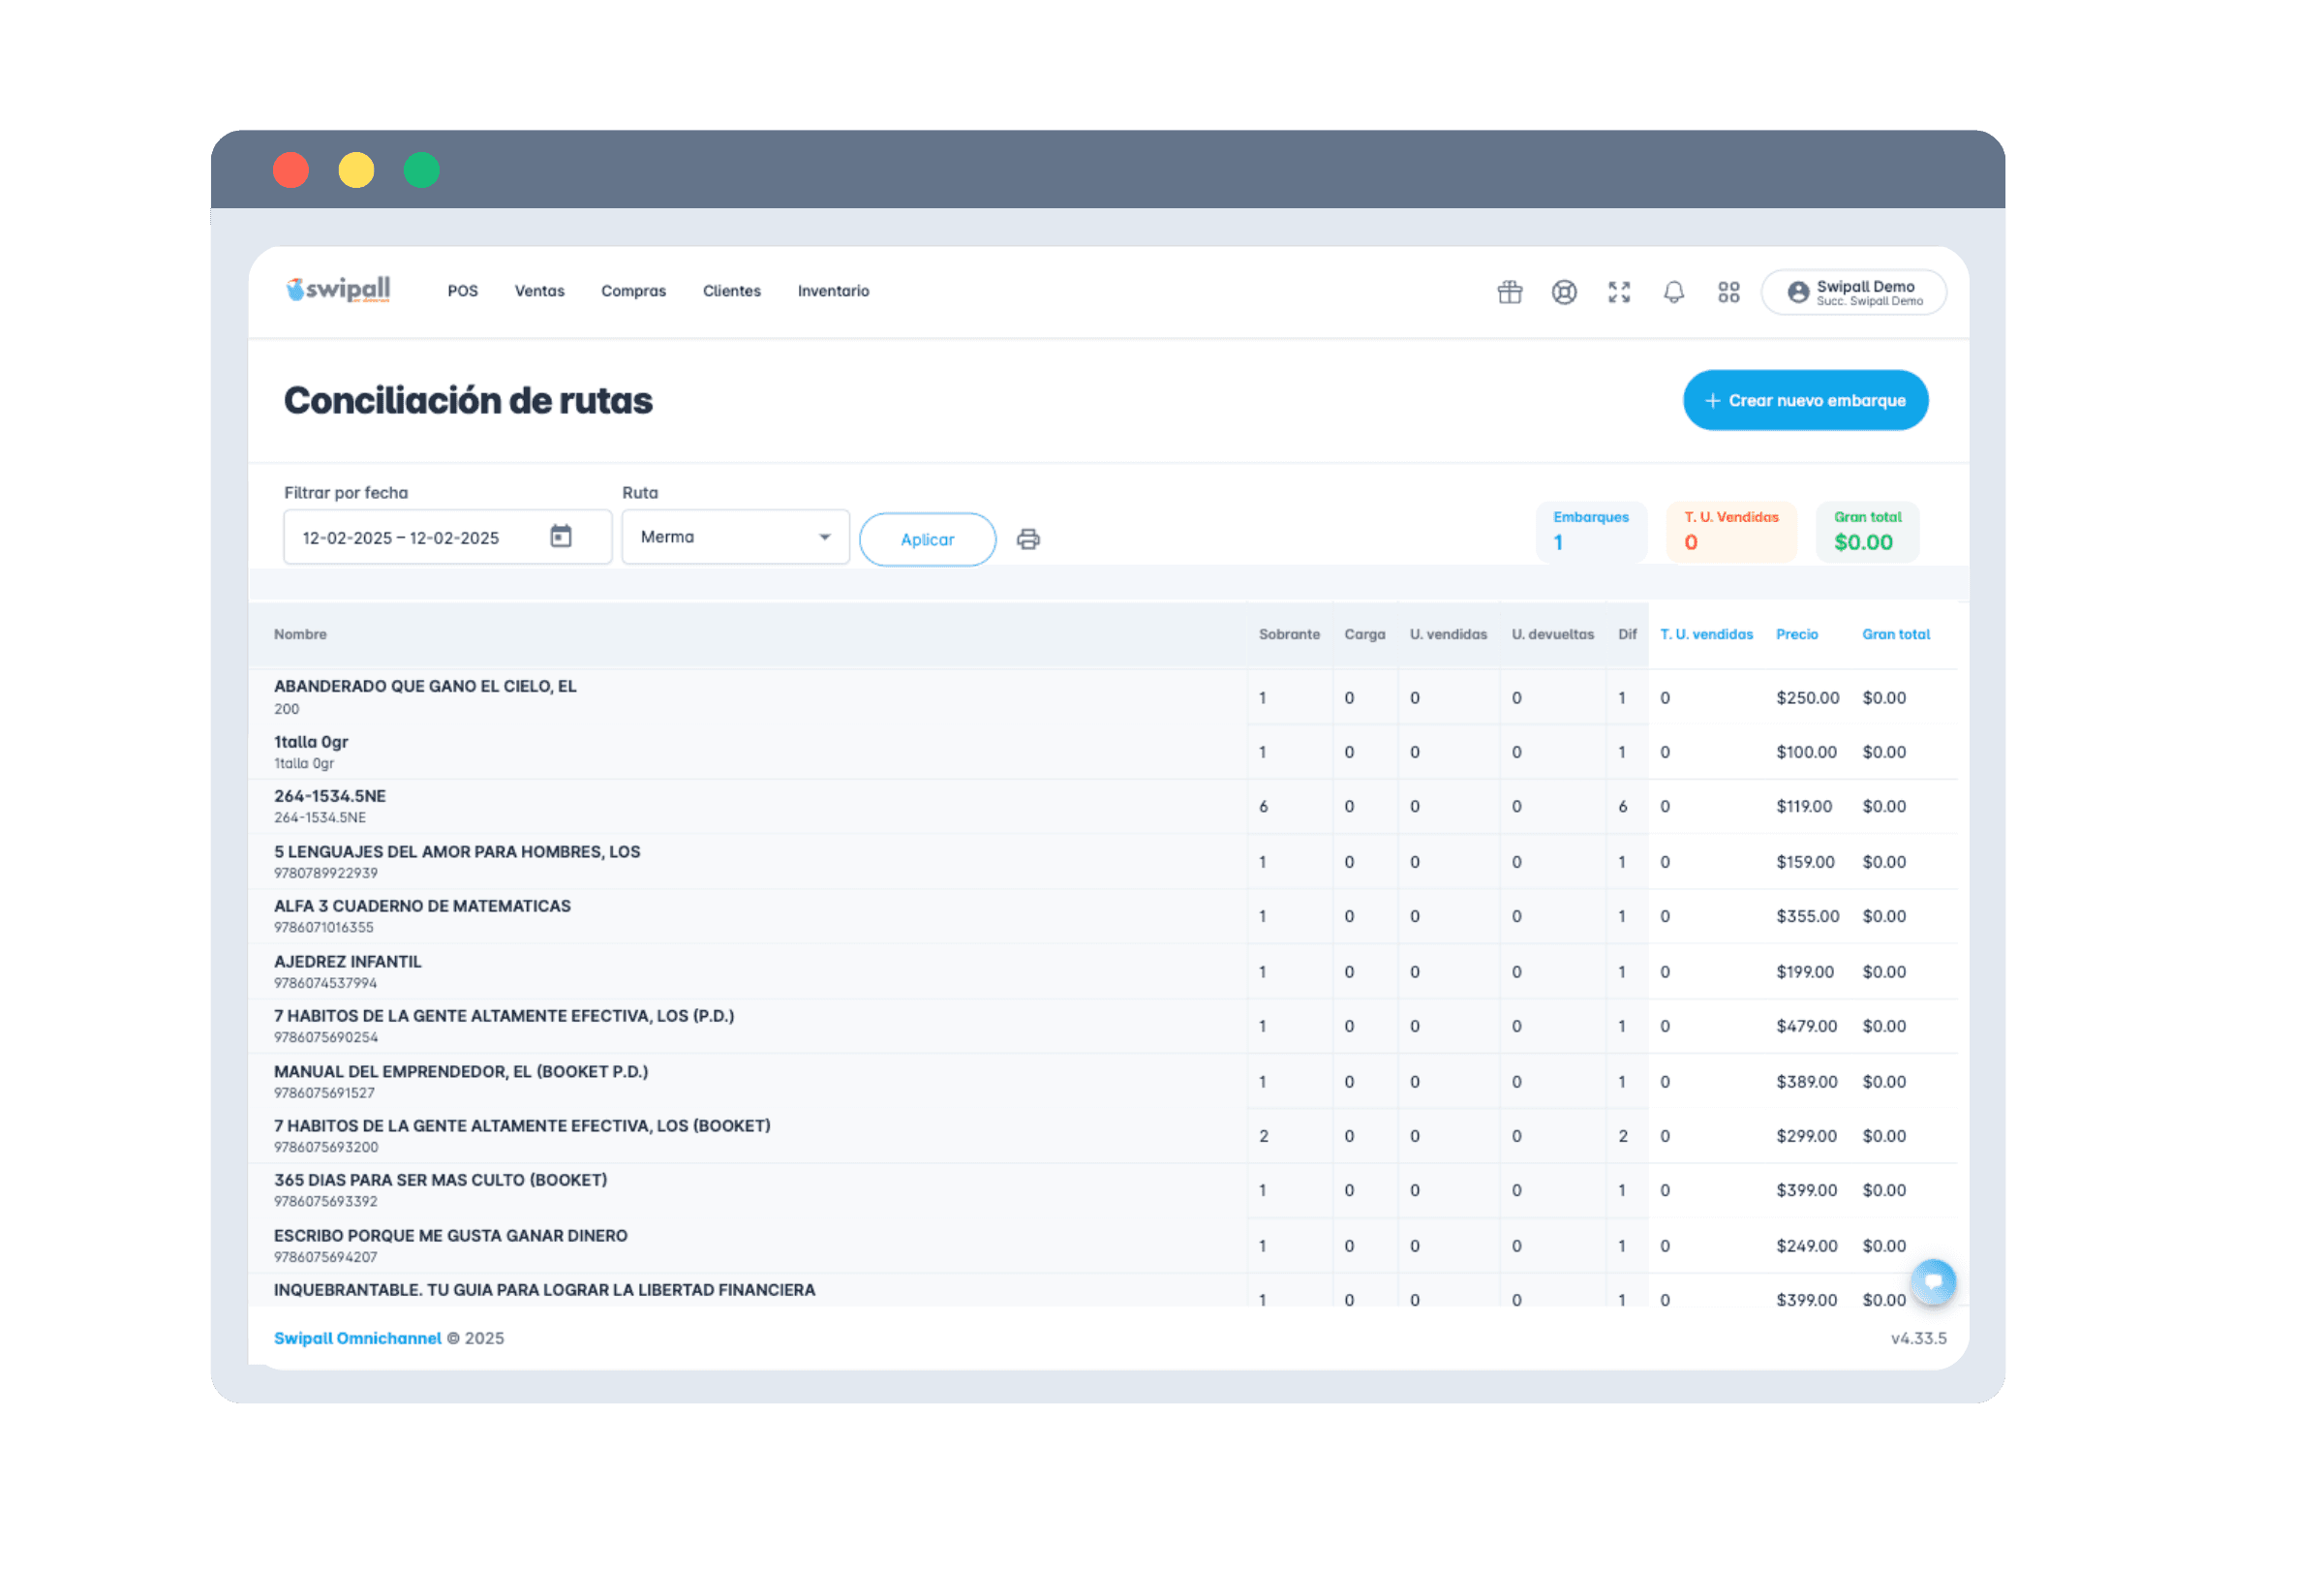Screen dimensions: 2324x1569
Task: Click Crear nuevo embarque button
Action: pos(1805,400)
